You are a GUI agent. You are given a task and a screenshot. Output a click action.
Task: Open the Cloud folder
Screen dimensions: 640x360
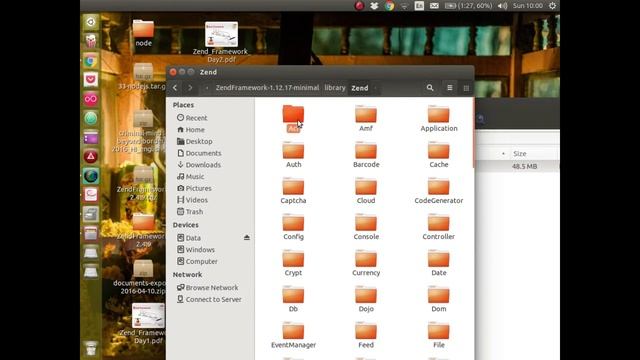tap(366, 191)
